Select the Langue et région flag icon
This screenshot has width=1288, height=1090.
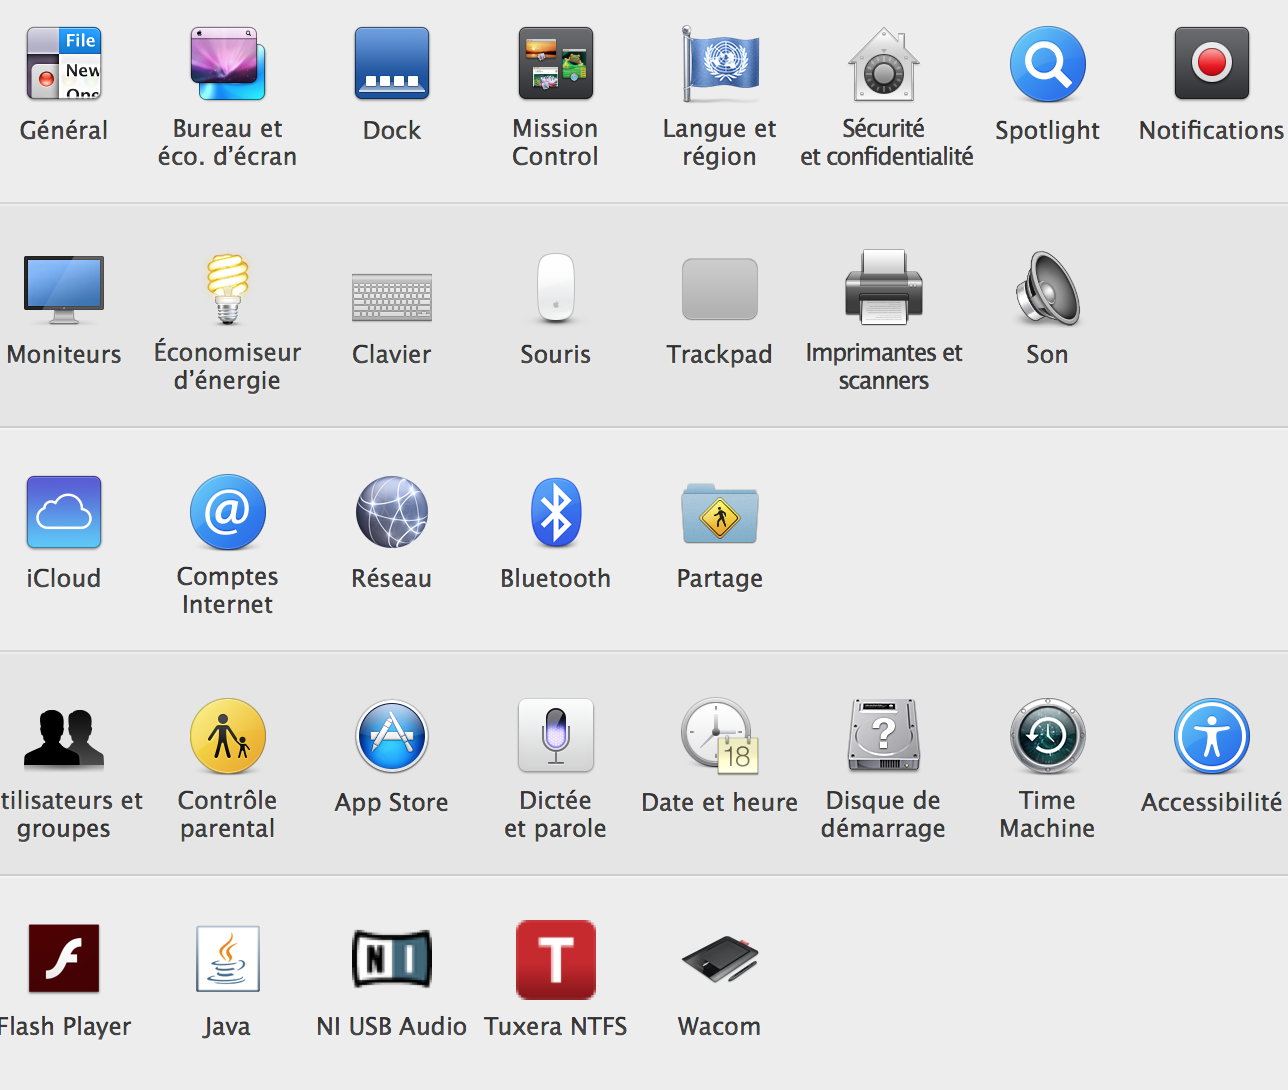pos(719,64)
